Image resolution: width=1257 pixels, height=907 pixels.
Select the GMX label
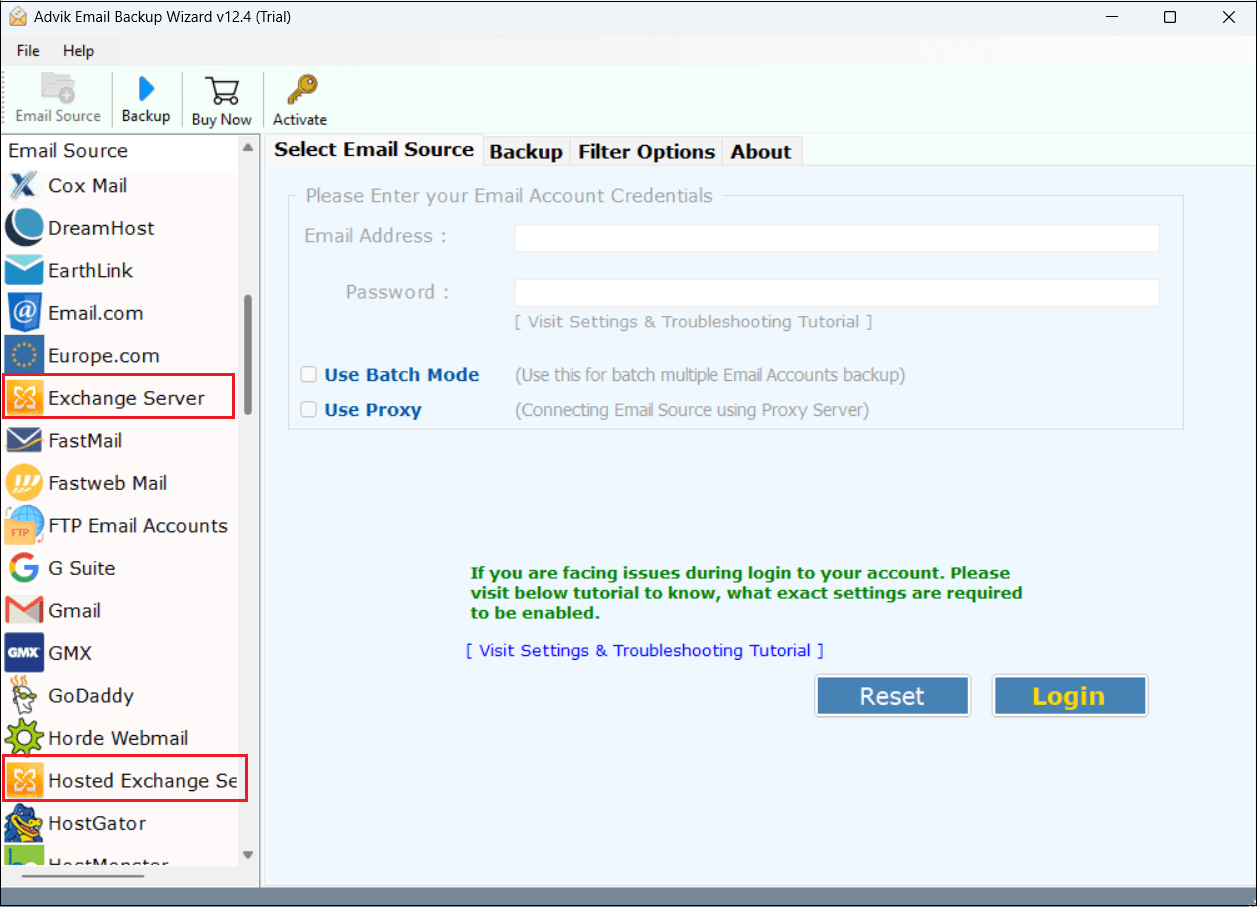70,653
